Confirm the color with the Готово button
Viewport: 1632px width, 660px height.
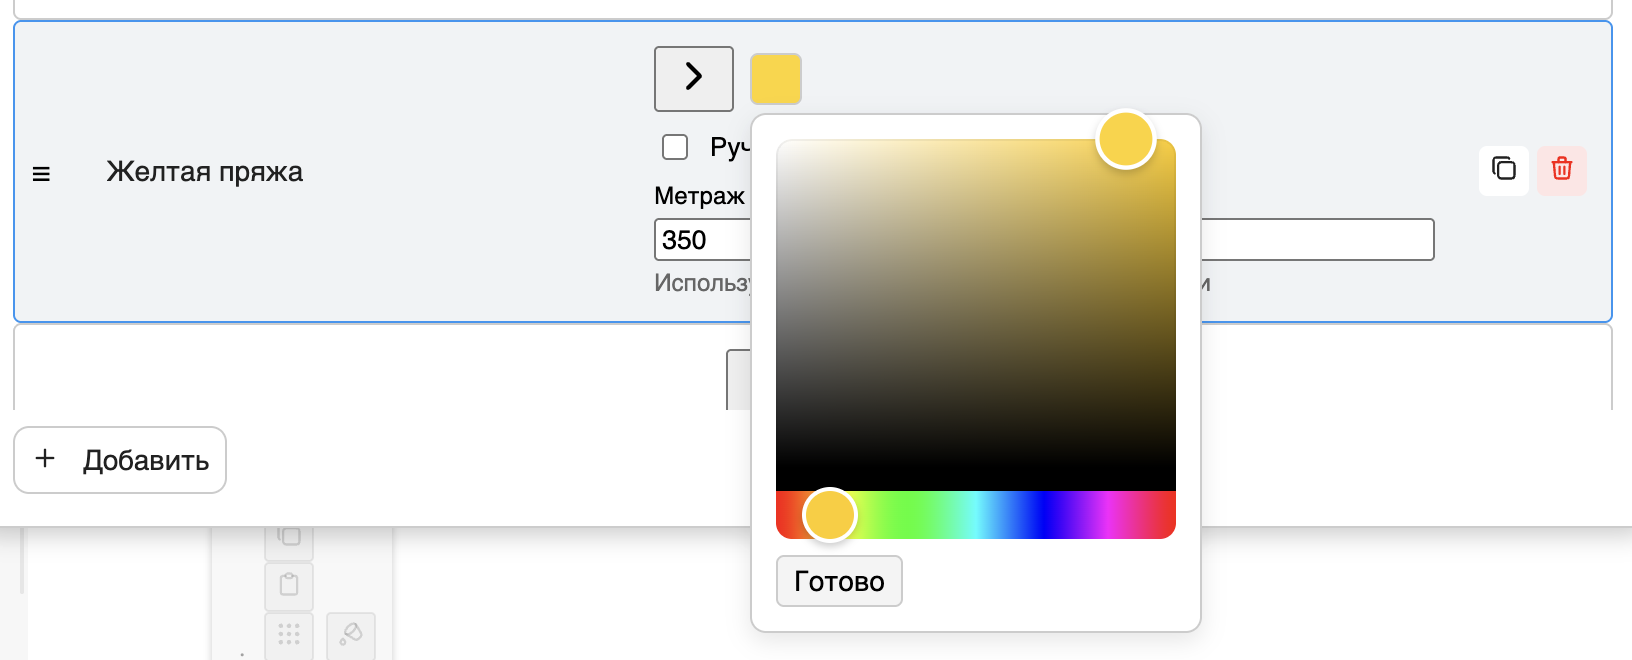pyautogui.click(x=839, y=581)
